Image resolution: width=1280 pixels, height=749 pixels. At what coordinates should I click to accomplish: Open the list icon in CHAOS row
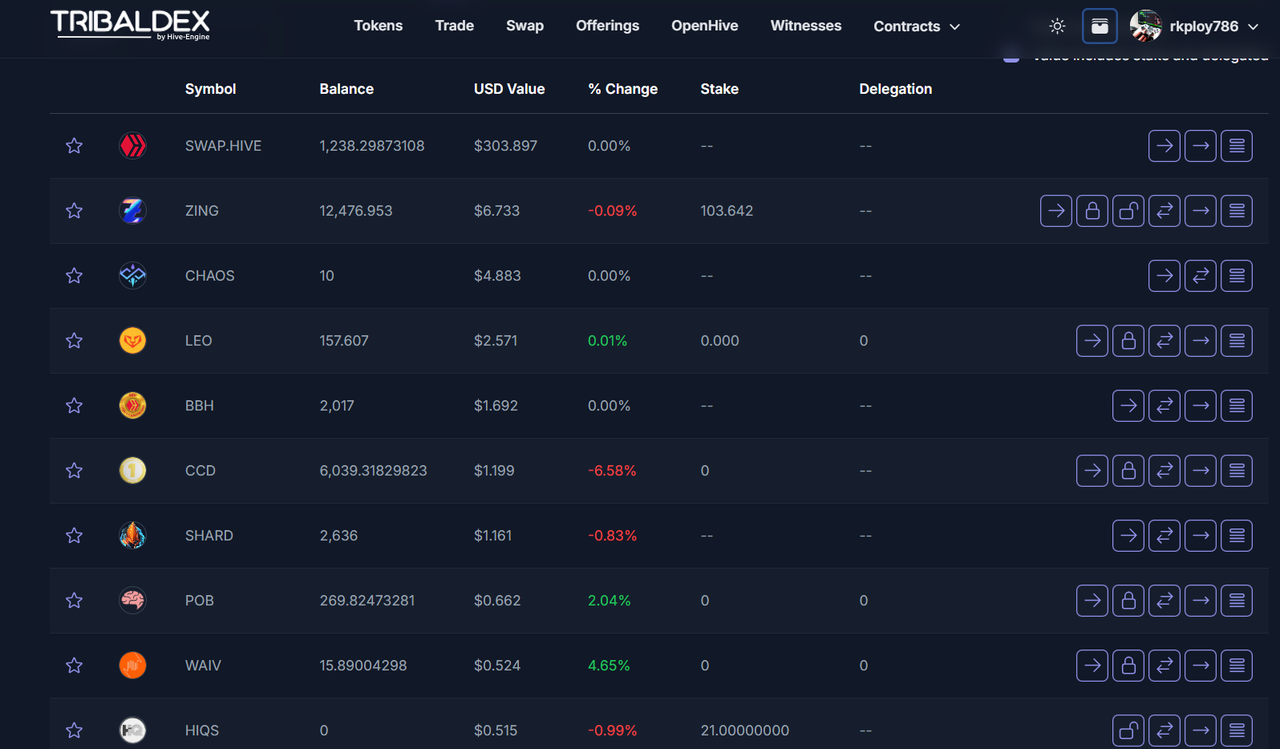tap(1236, 276)
